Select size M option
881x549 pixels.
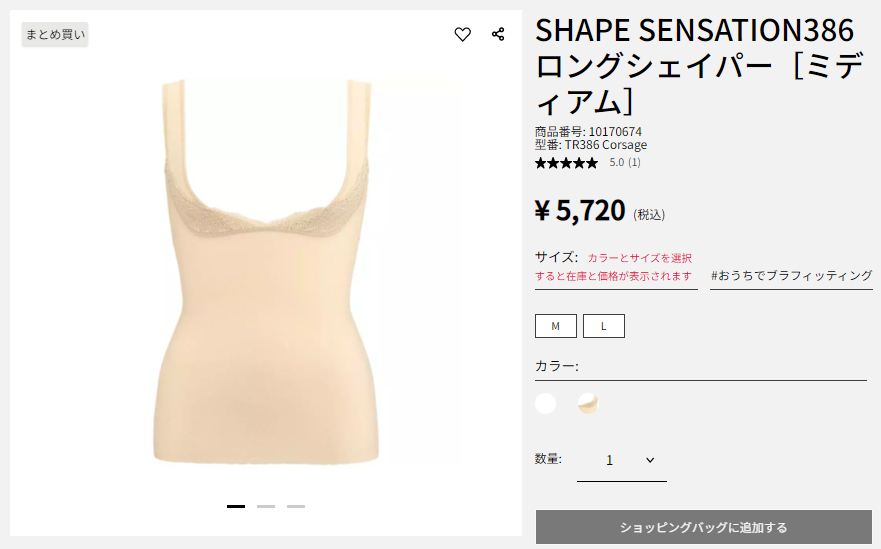[x=556, y=326]
